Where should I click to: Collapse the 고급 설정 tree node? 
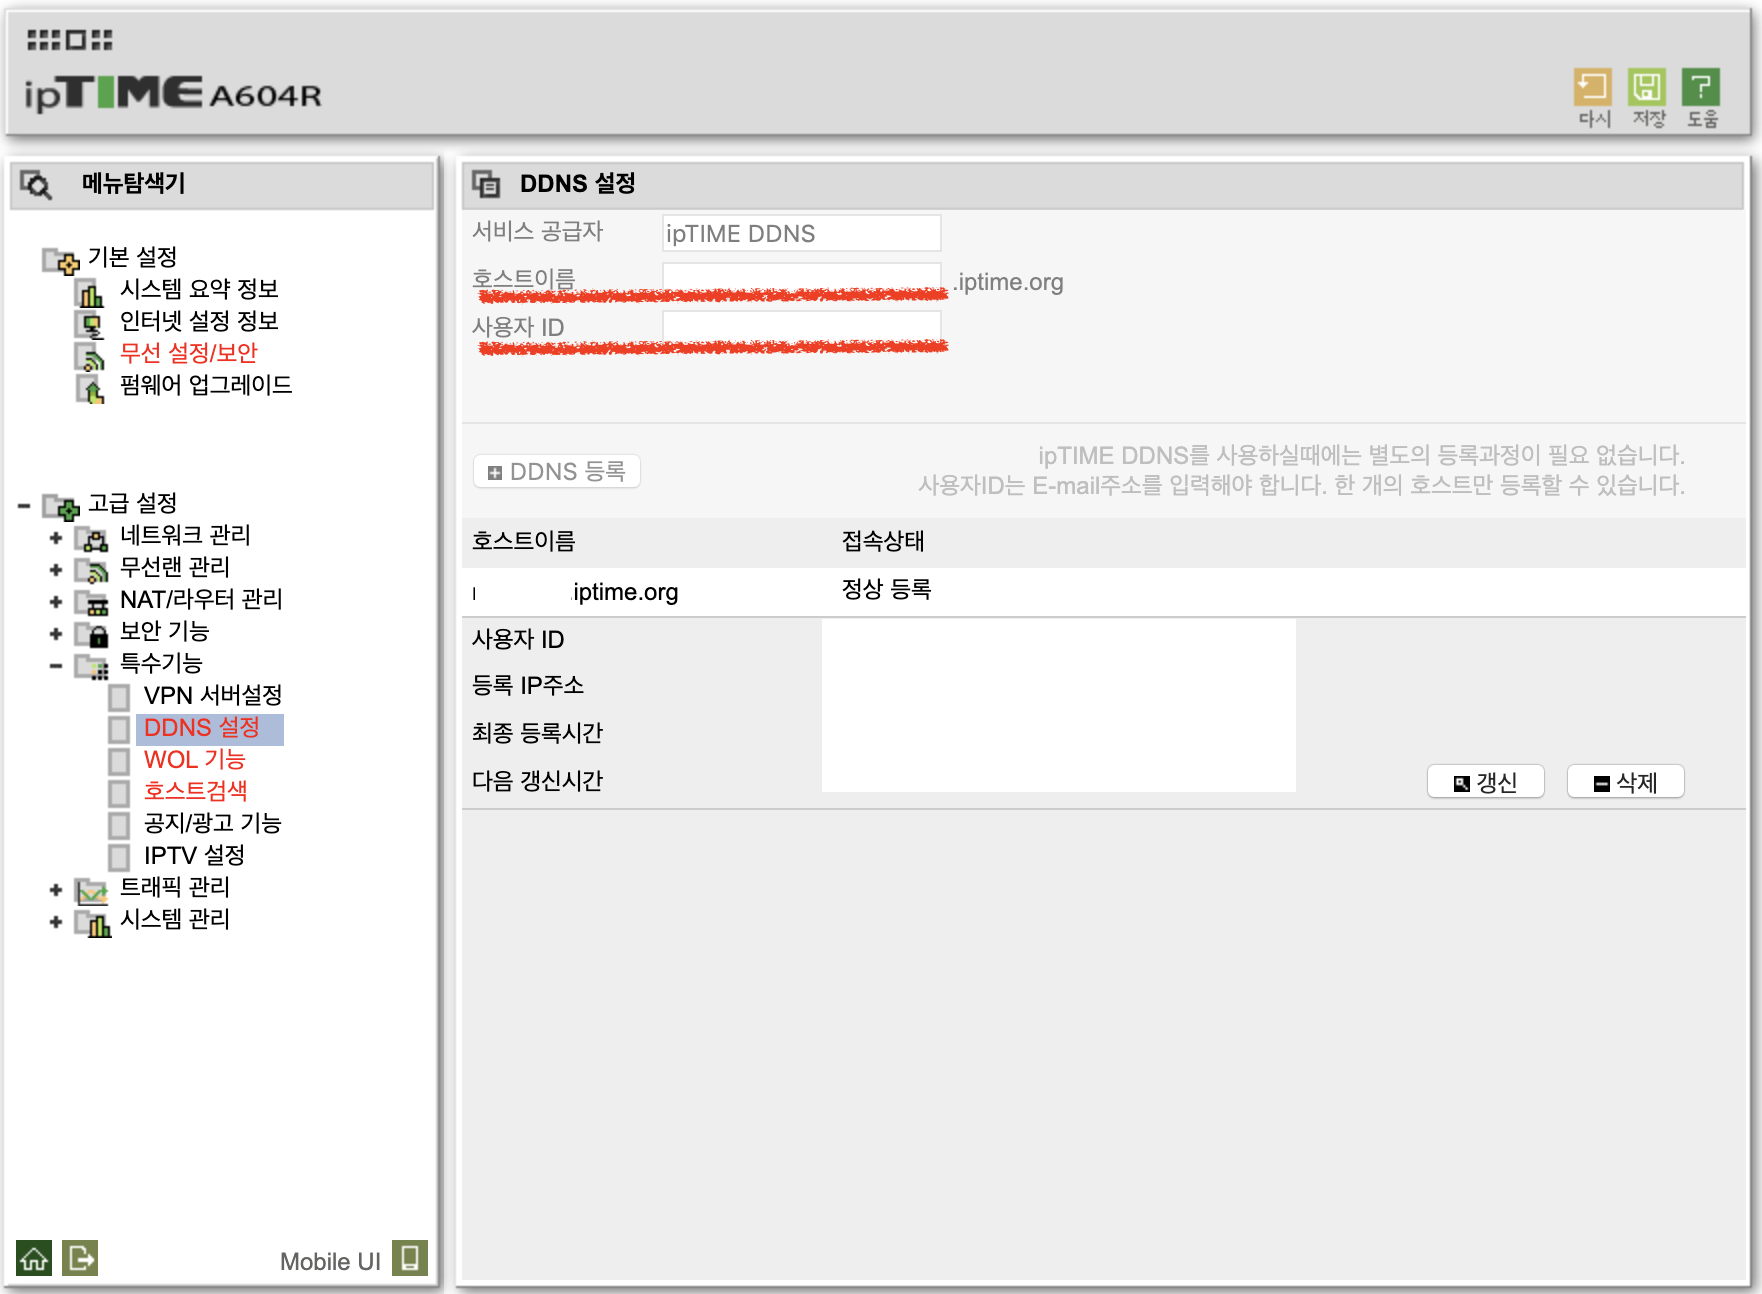point(24,506)
